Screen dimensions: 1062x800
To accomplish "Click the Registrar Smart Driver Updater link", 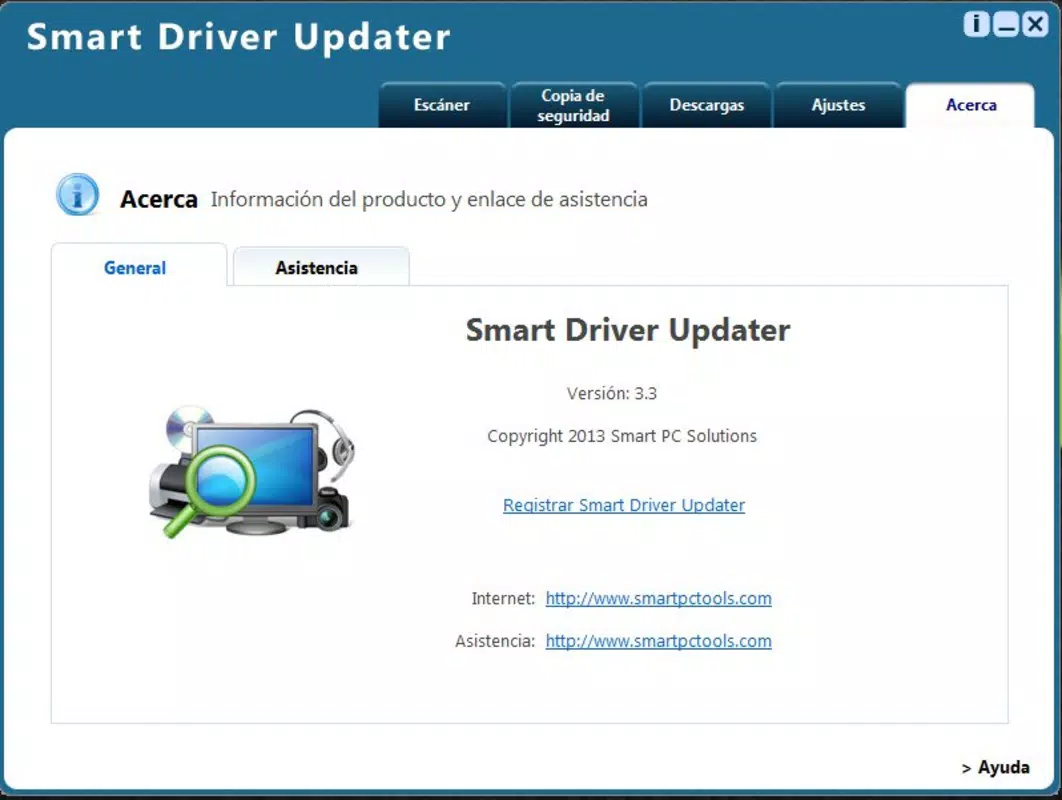I will [624, 505].
